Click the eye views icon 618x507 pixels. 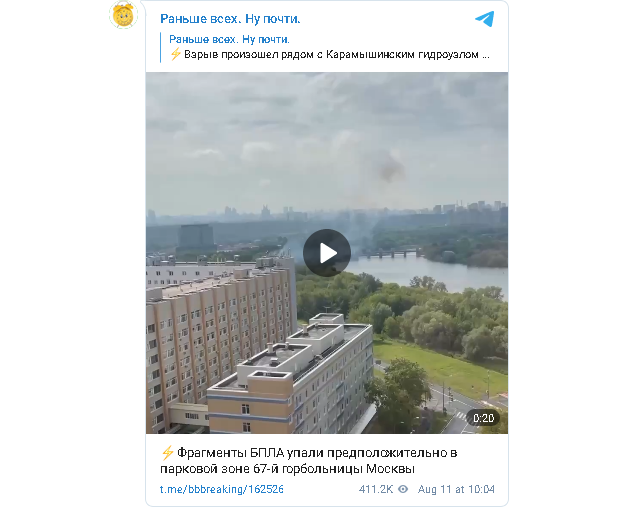pyautogui.click(x=403, y=489)
